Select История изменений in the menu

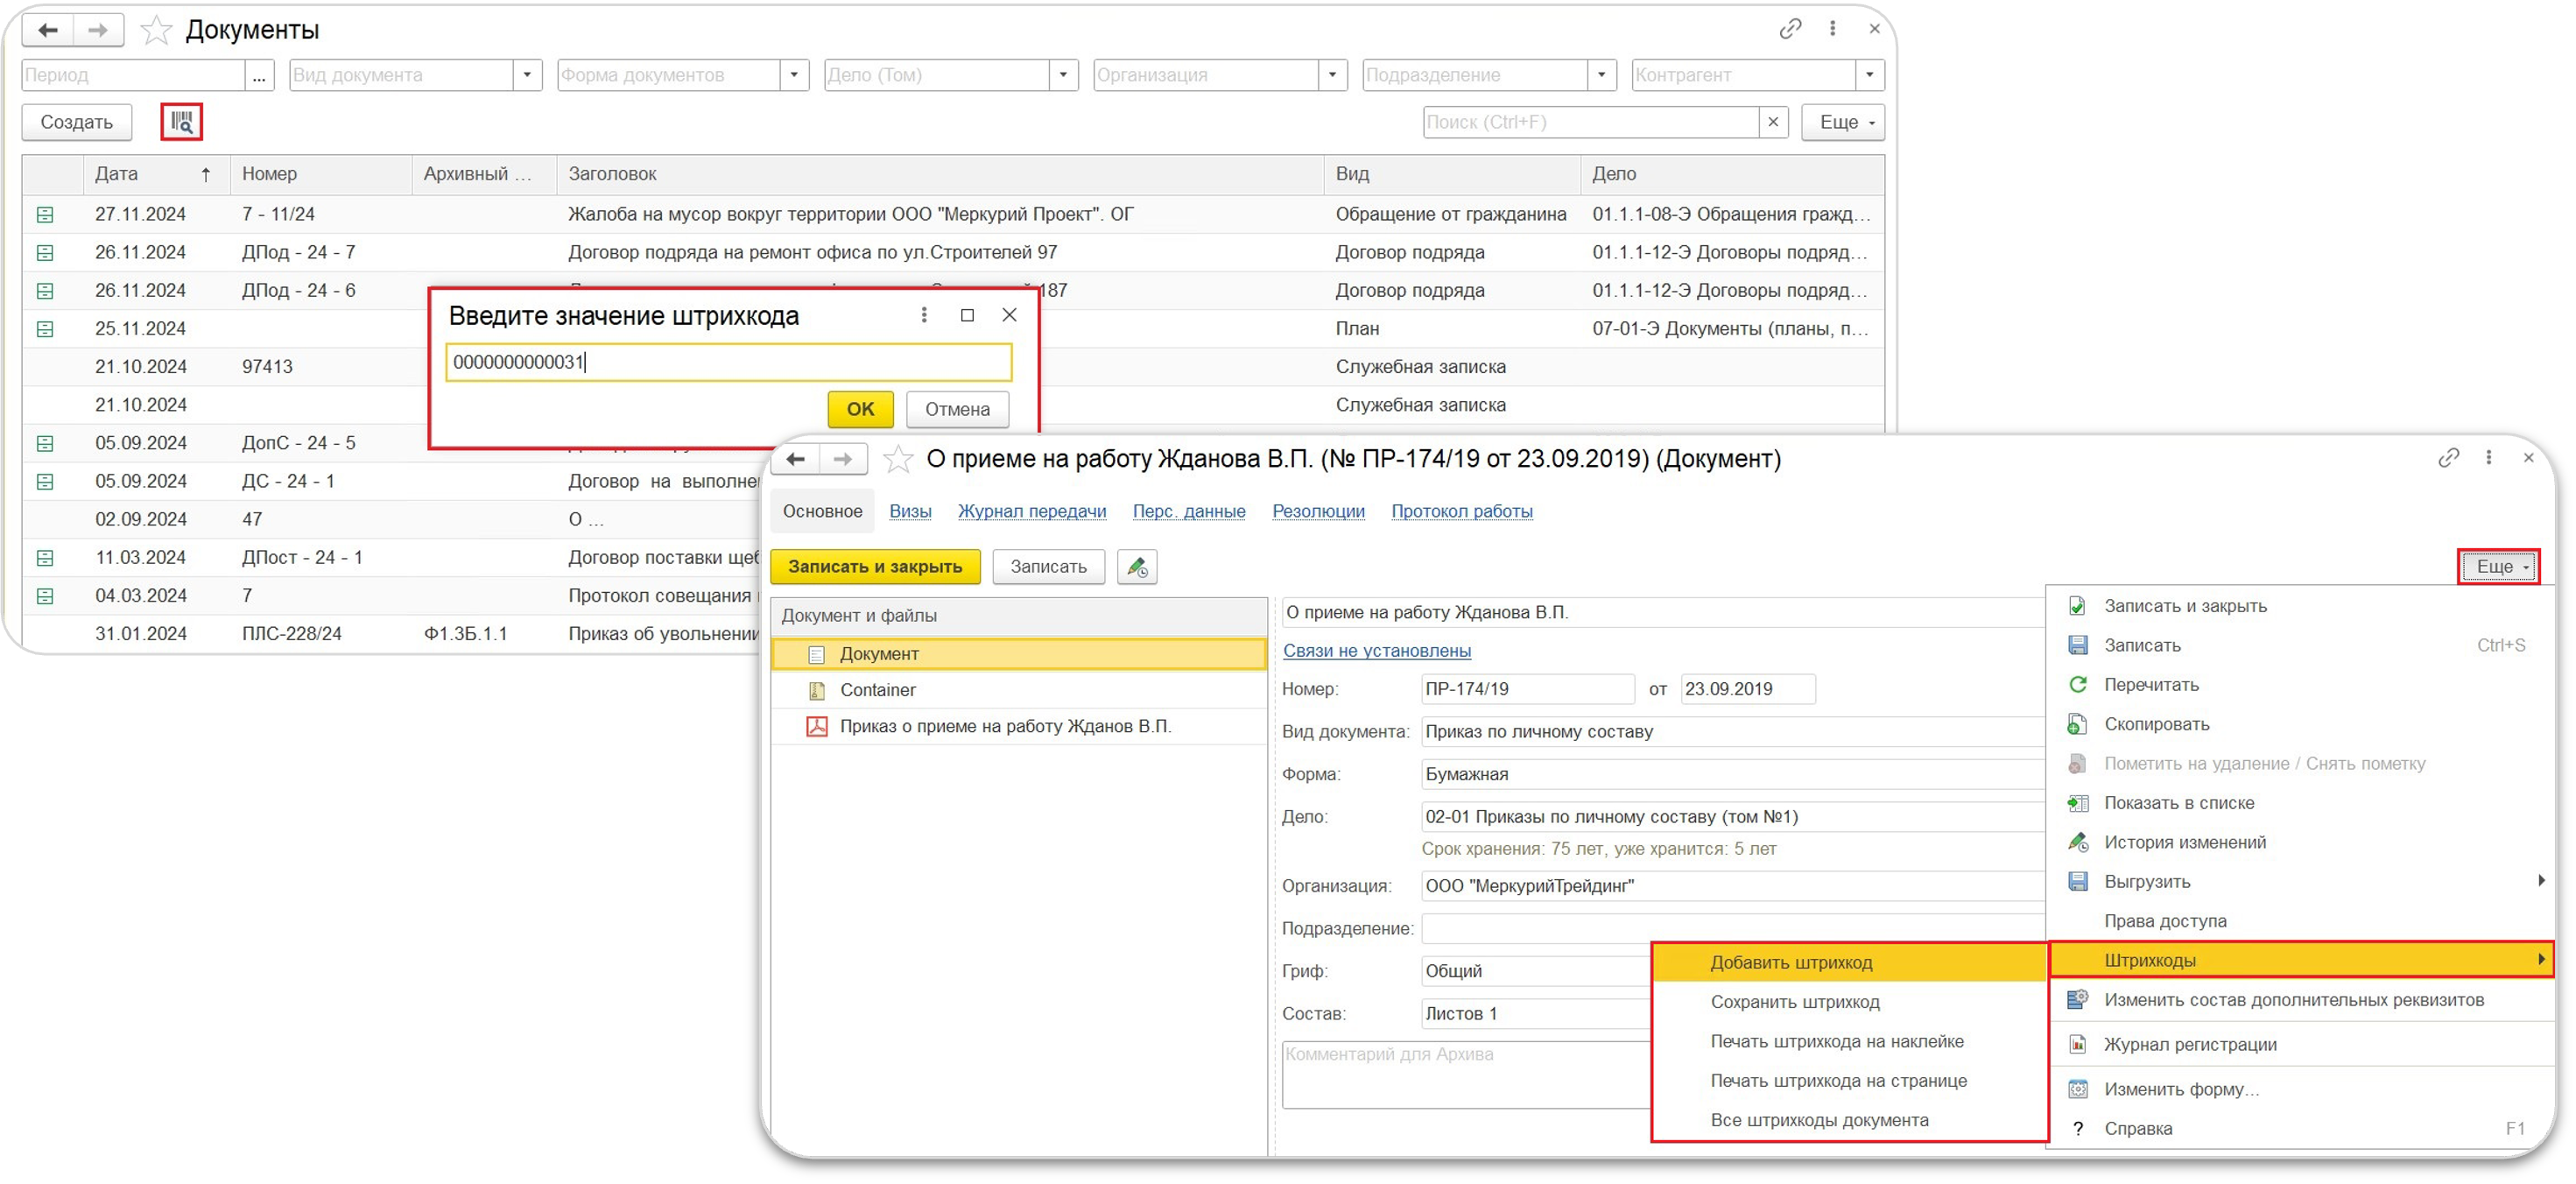click(x=2302, y=843)
